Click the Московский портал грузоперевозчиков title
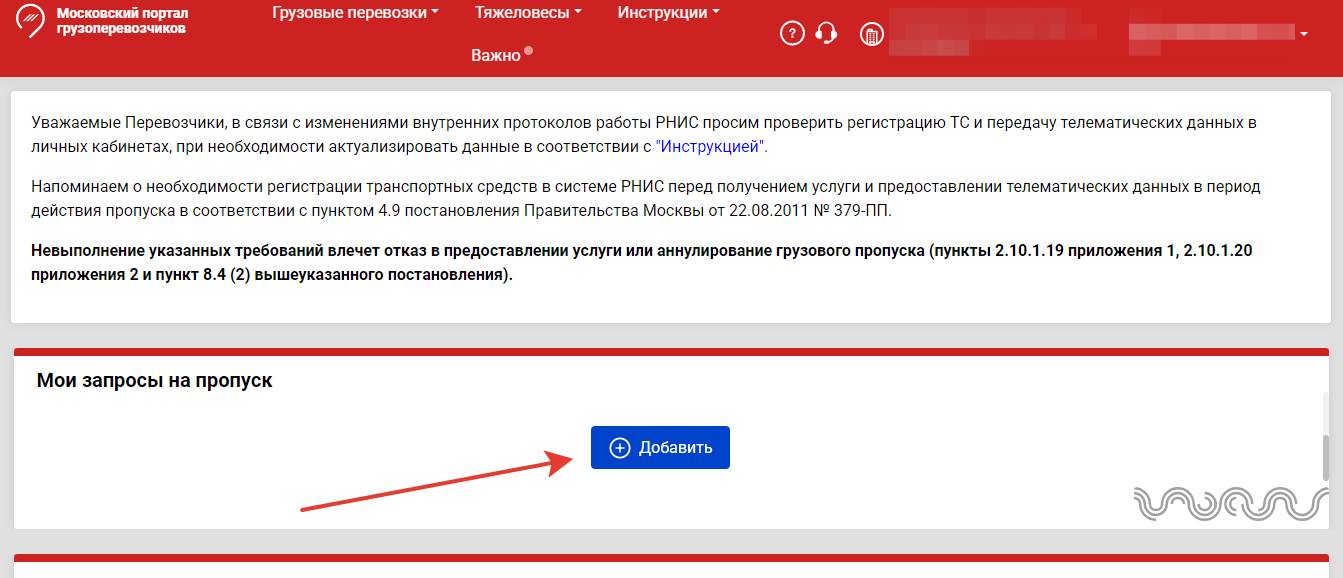 (121, 21)
